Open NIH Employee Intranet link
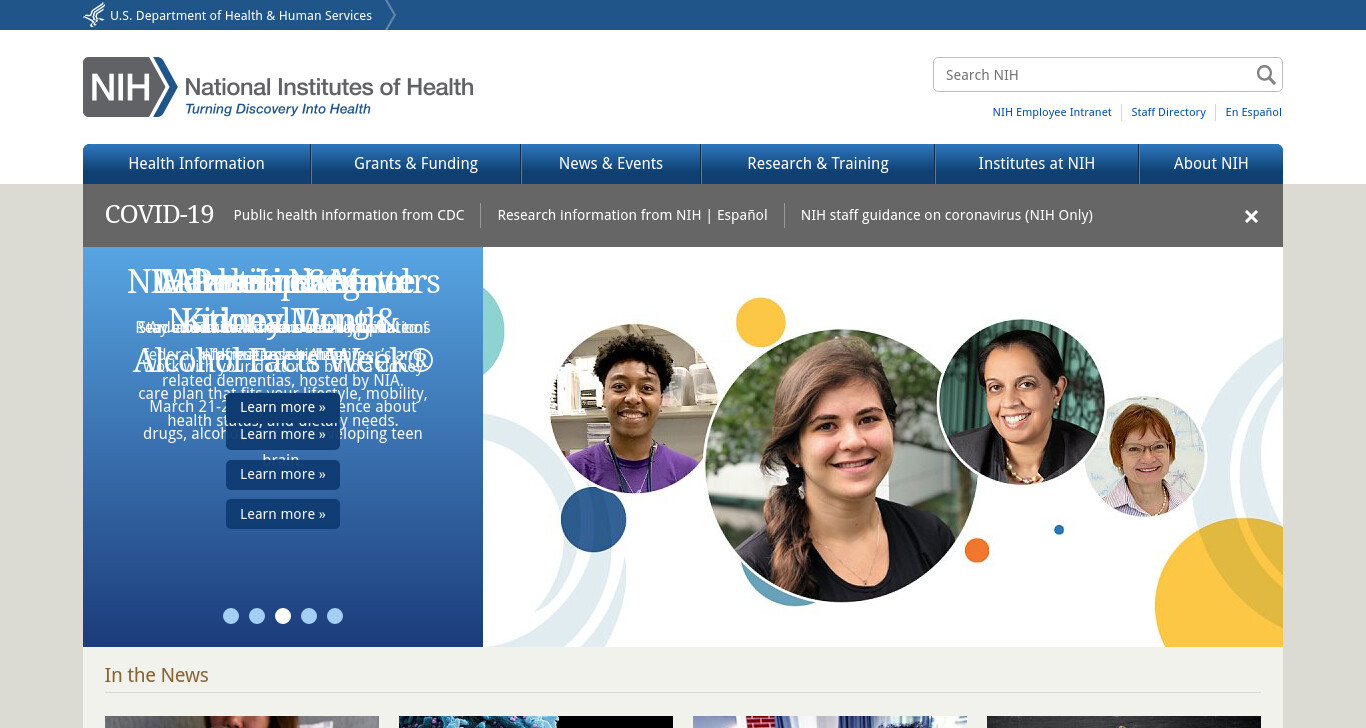Image resolution: width=1366 pixels, height=728 pixels. 1052,112
